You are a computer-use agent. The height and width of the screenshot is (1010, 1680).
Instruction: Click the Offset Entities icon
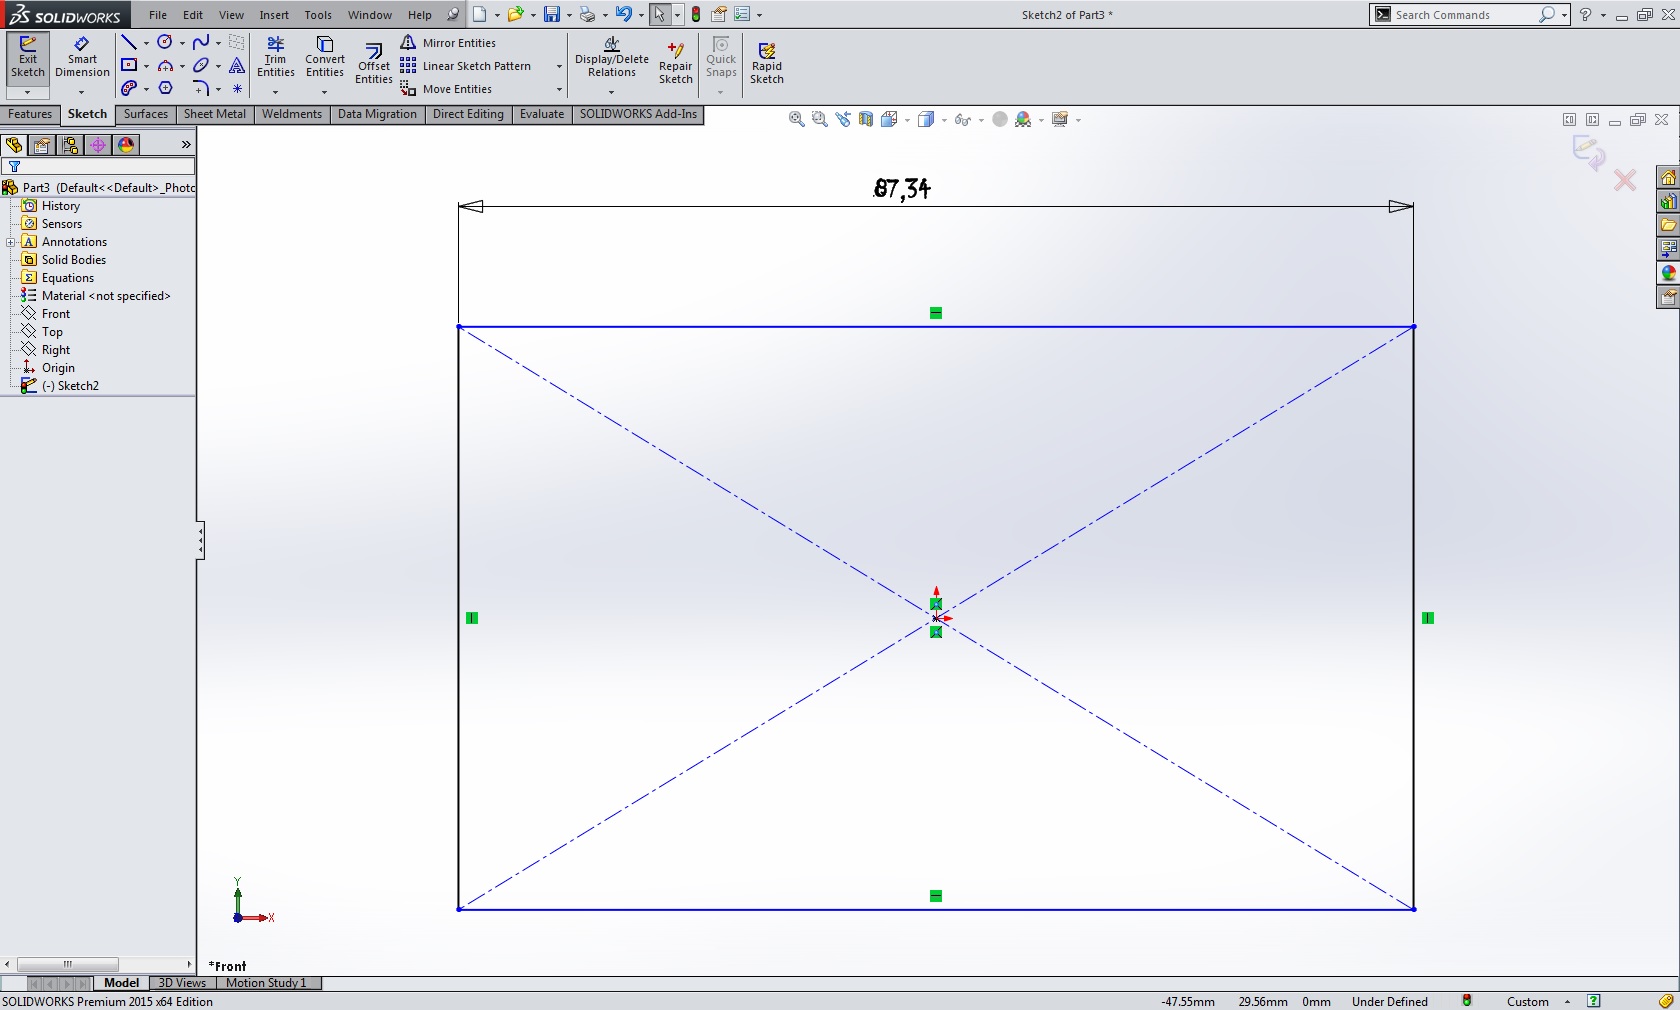[x=373, y=62]
